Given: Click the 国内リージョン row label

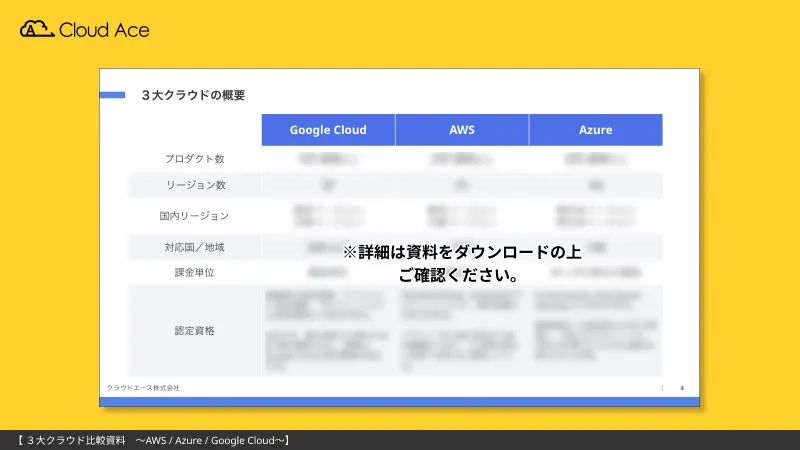Looking at the screenshot, I should pyautogui.click(x=194, y=216).
